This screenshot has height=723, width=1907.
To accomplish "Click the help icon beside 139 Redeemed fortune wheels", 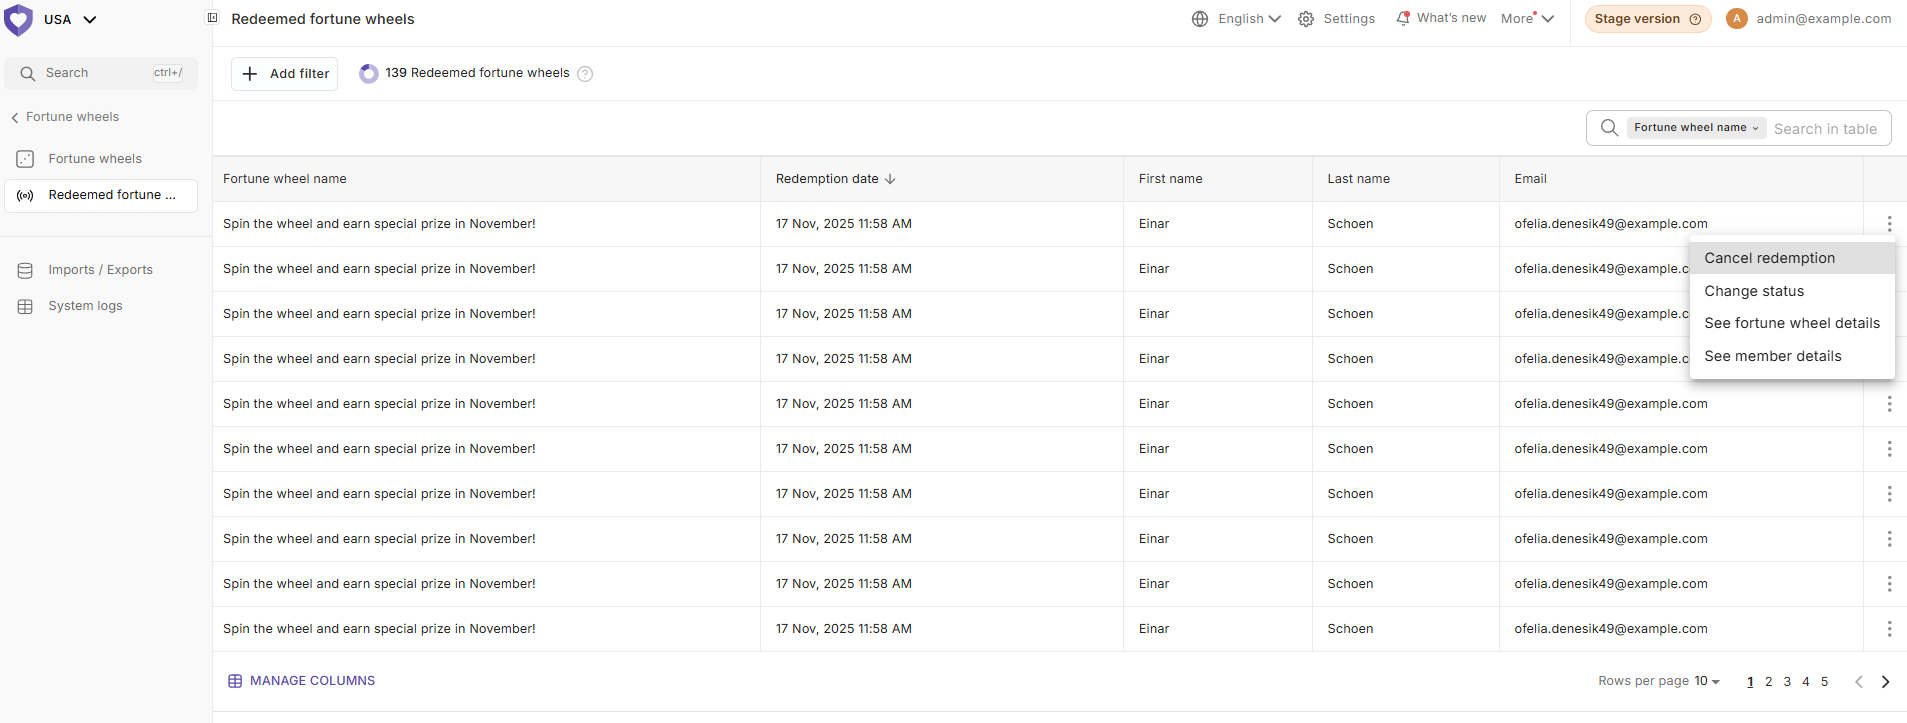I will pyautogui.click(x=585, y=74).
